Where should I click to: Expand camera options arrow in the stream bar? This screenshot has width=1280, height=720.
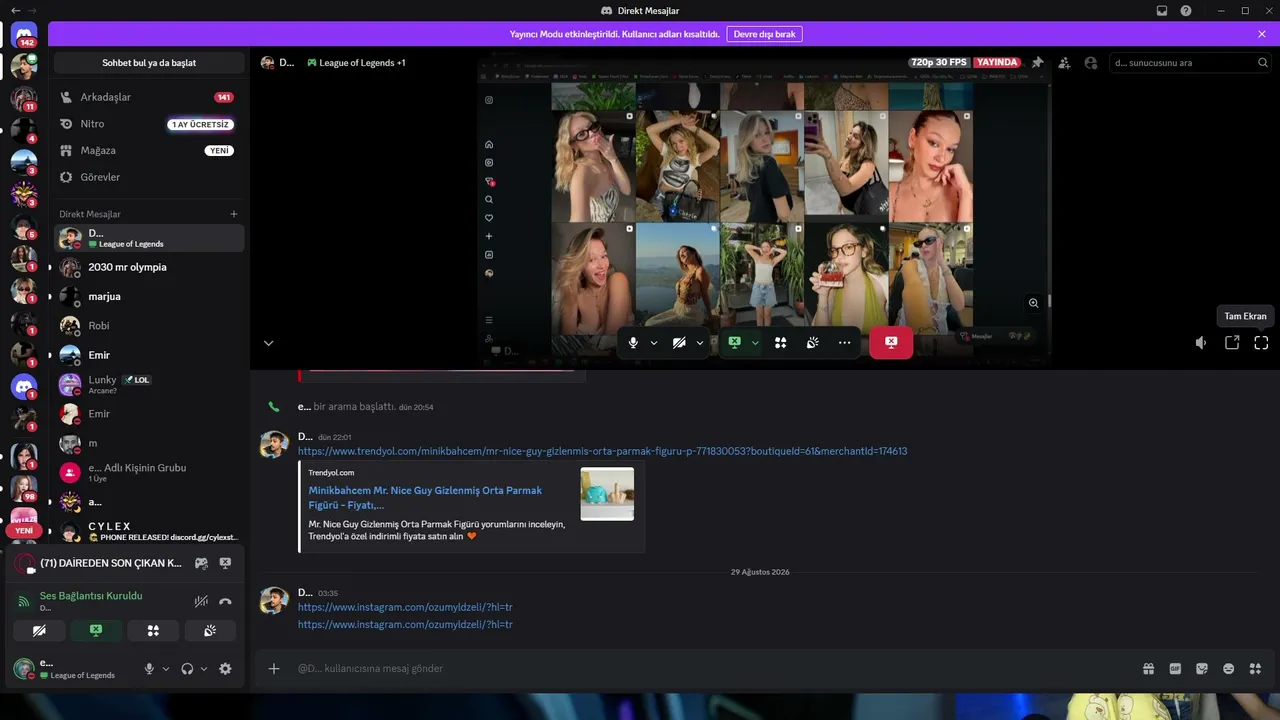tap(700, 342)
